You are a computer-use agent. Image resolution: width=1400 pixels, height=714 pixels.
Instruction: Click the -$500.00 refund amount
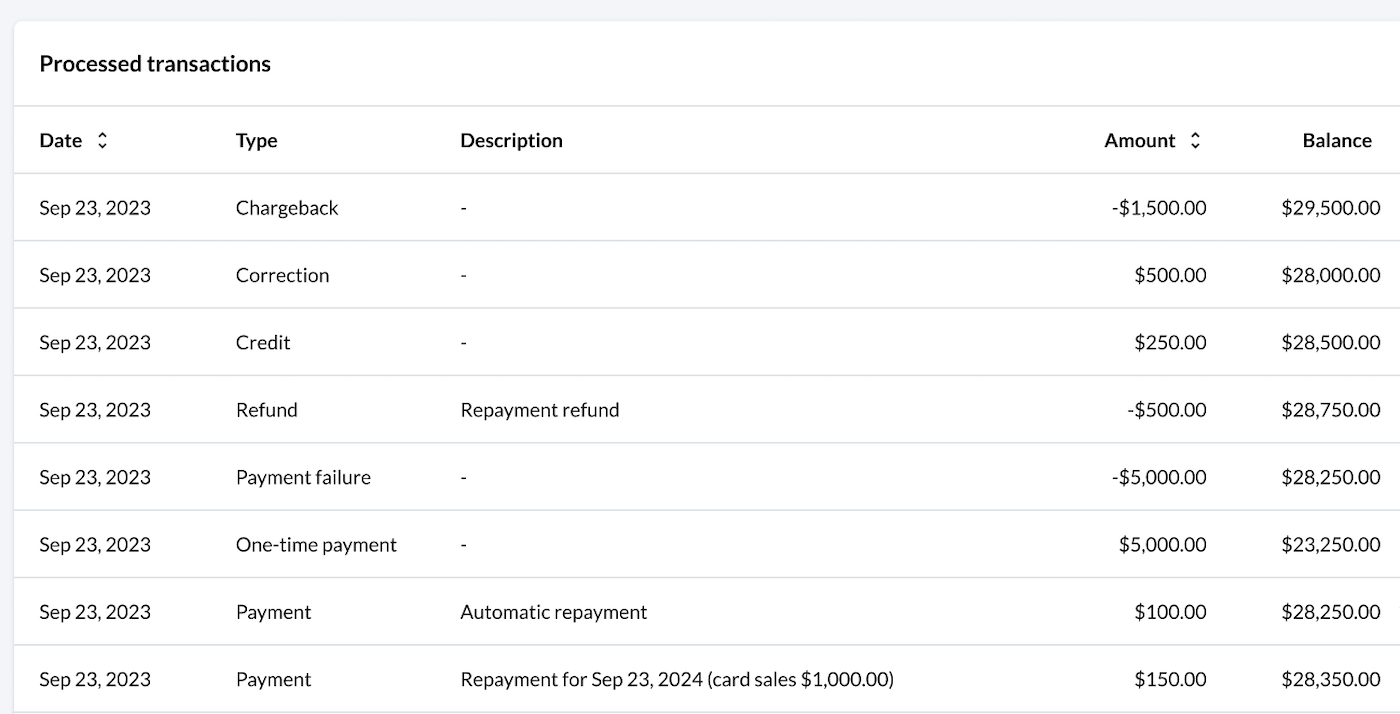[1166, 410]
